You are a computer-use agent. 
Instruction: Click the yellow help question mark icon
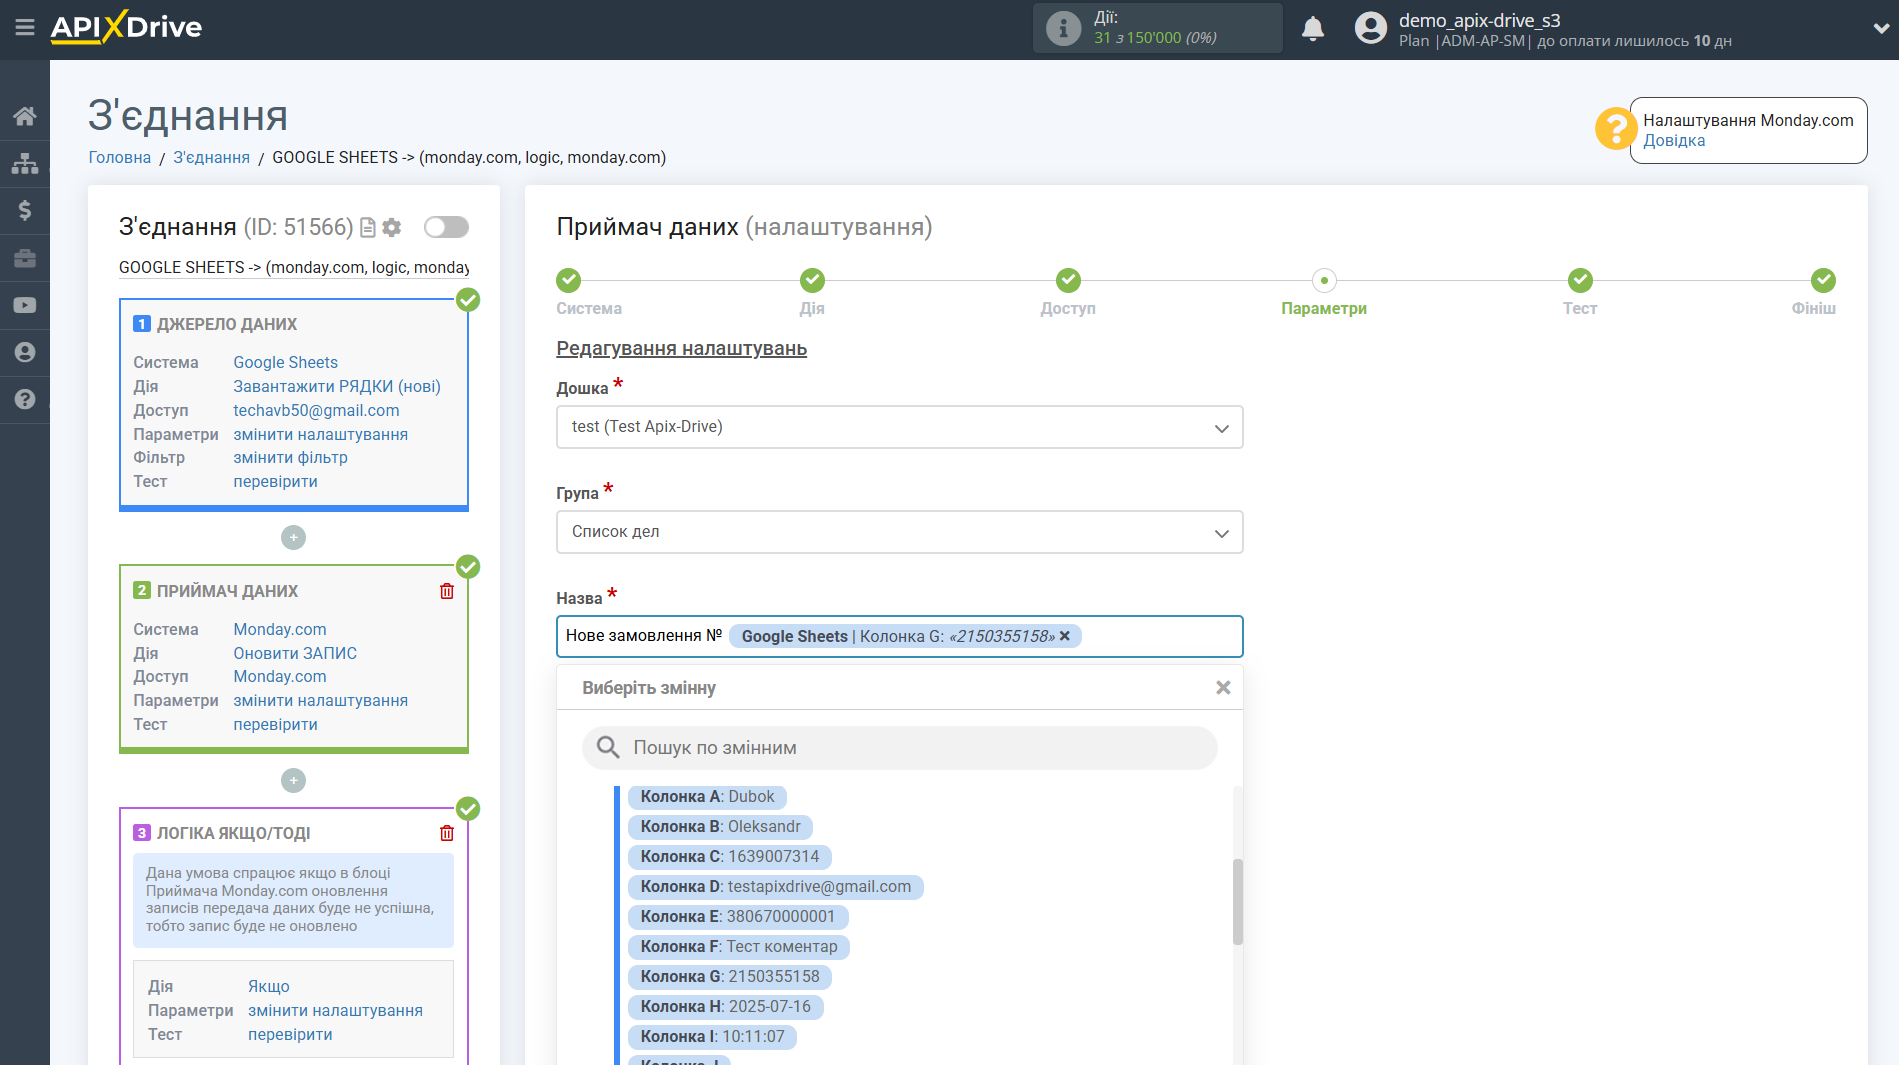click(1615, 128)
